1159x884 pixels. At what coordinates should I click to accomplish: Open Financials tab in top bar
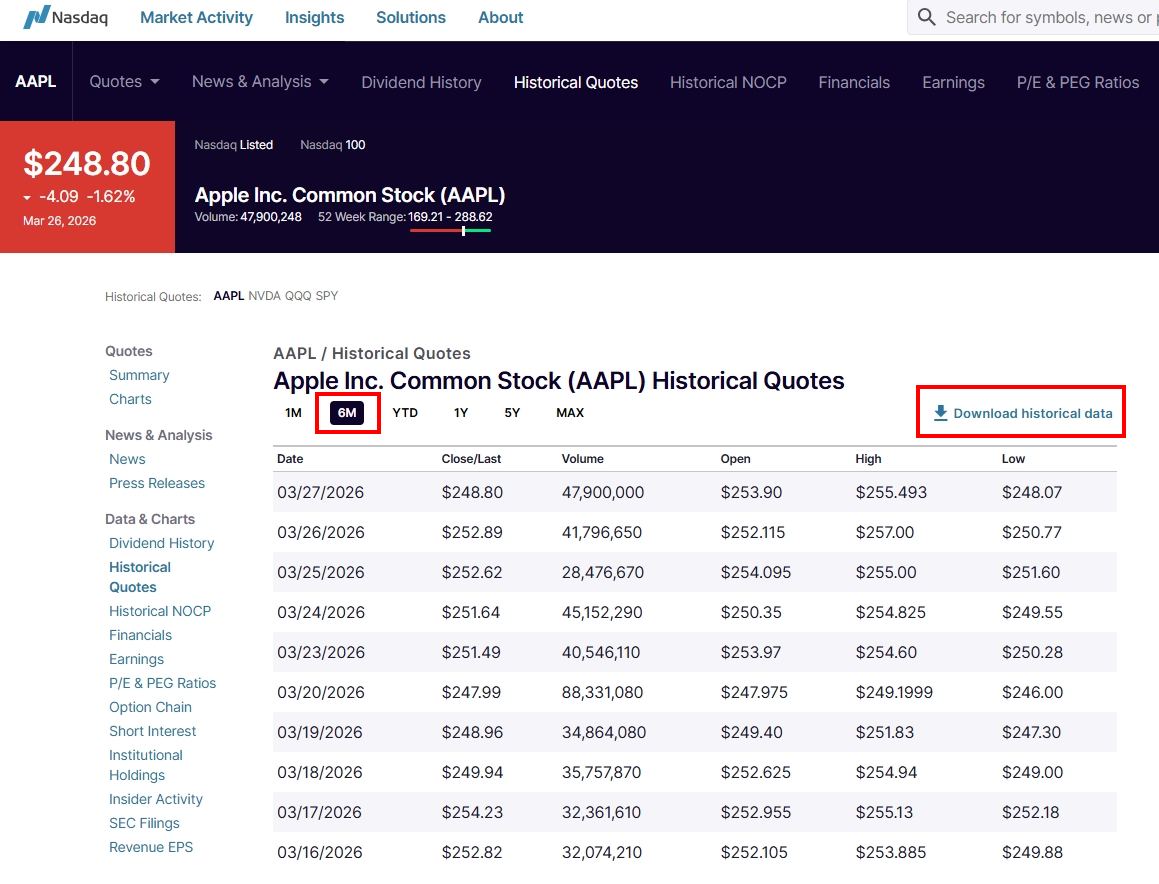[x=854, y=82]
